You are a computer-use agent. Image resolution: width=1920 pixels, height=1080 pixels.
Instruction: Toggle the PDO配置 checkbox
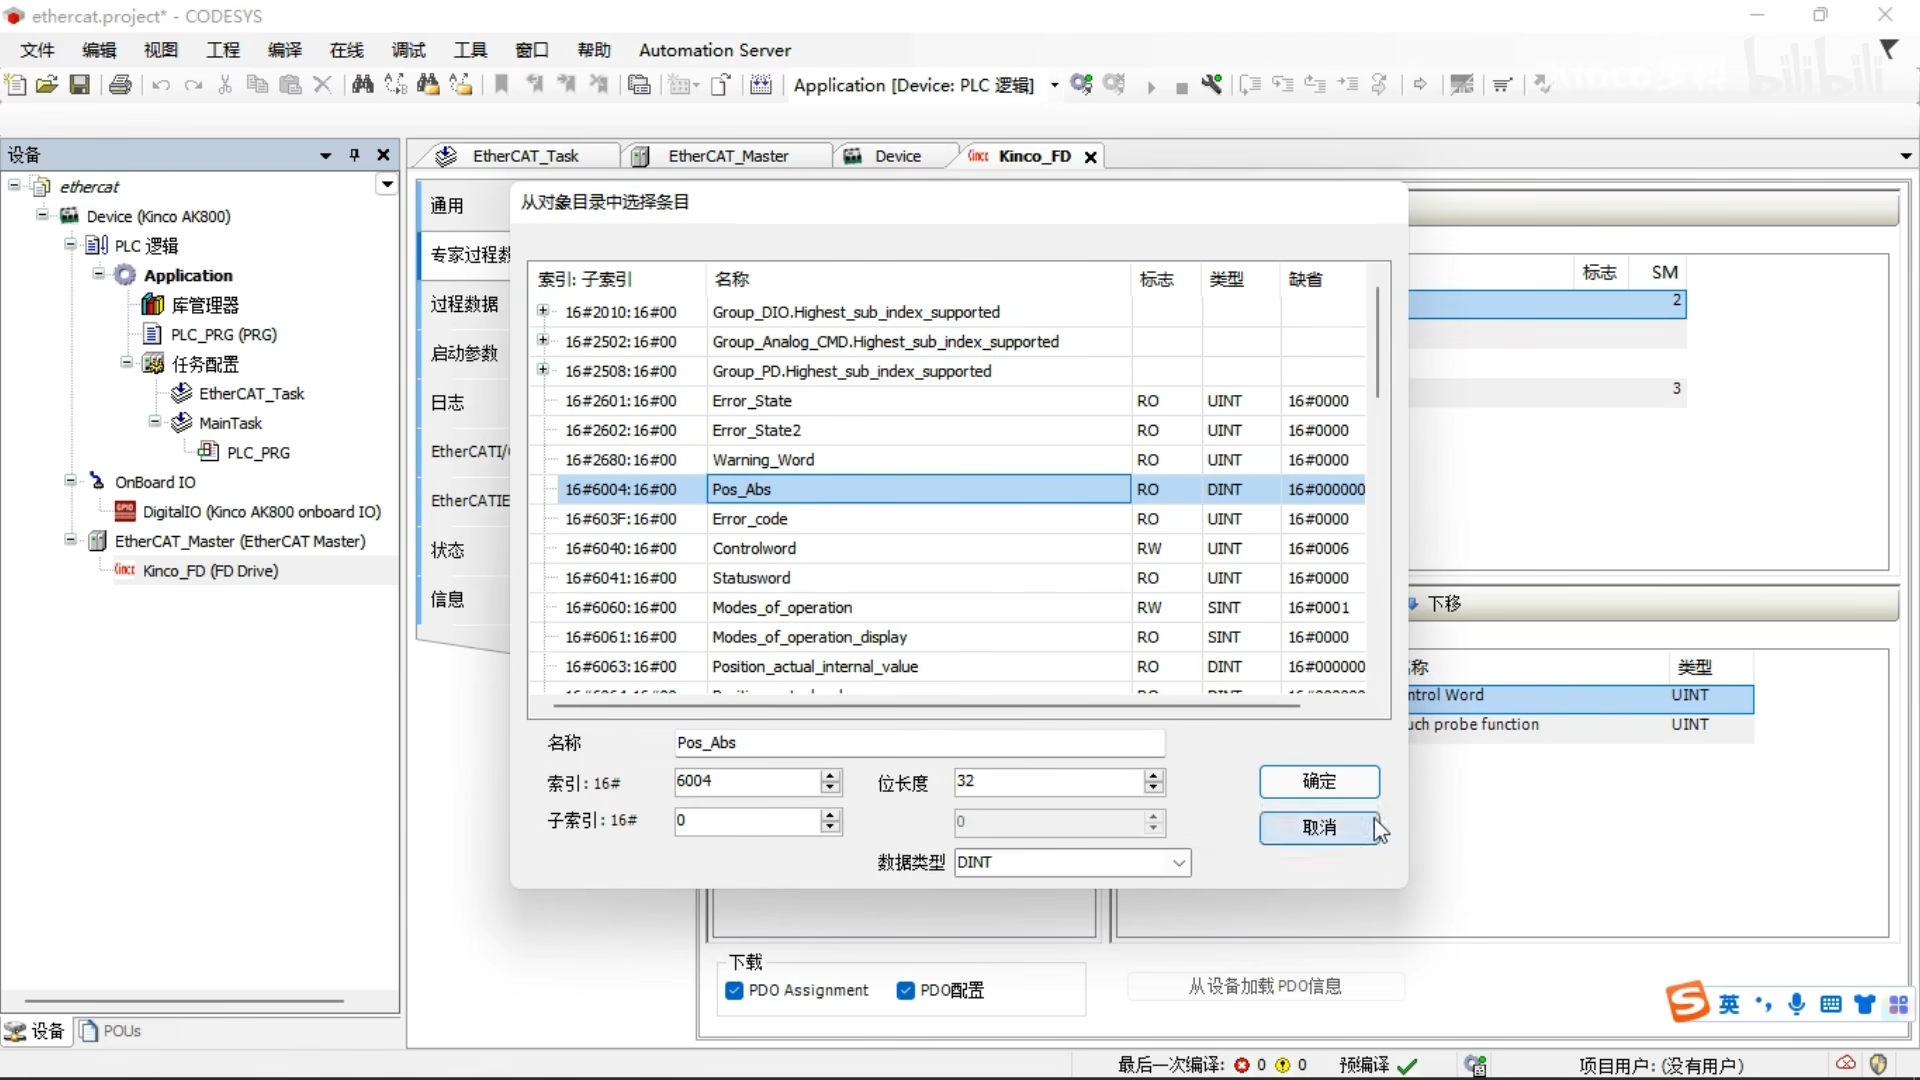[906, 990]
